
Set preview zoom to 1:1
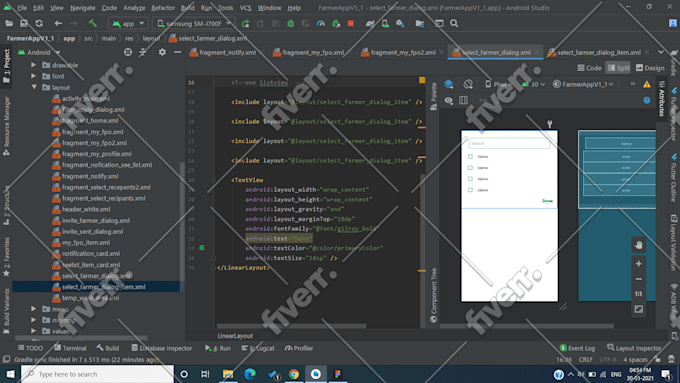coord(638,294)
